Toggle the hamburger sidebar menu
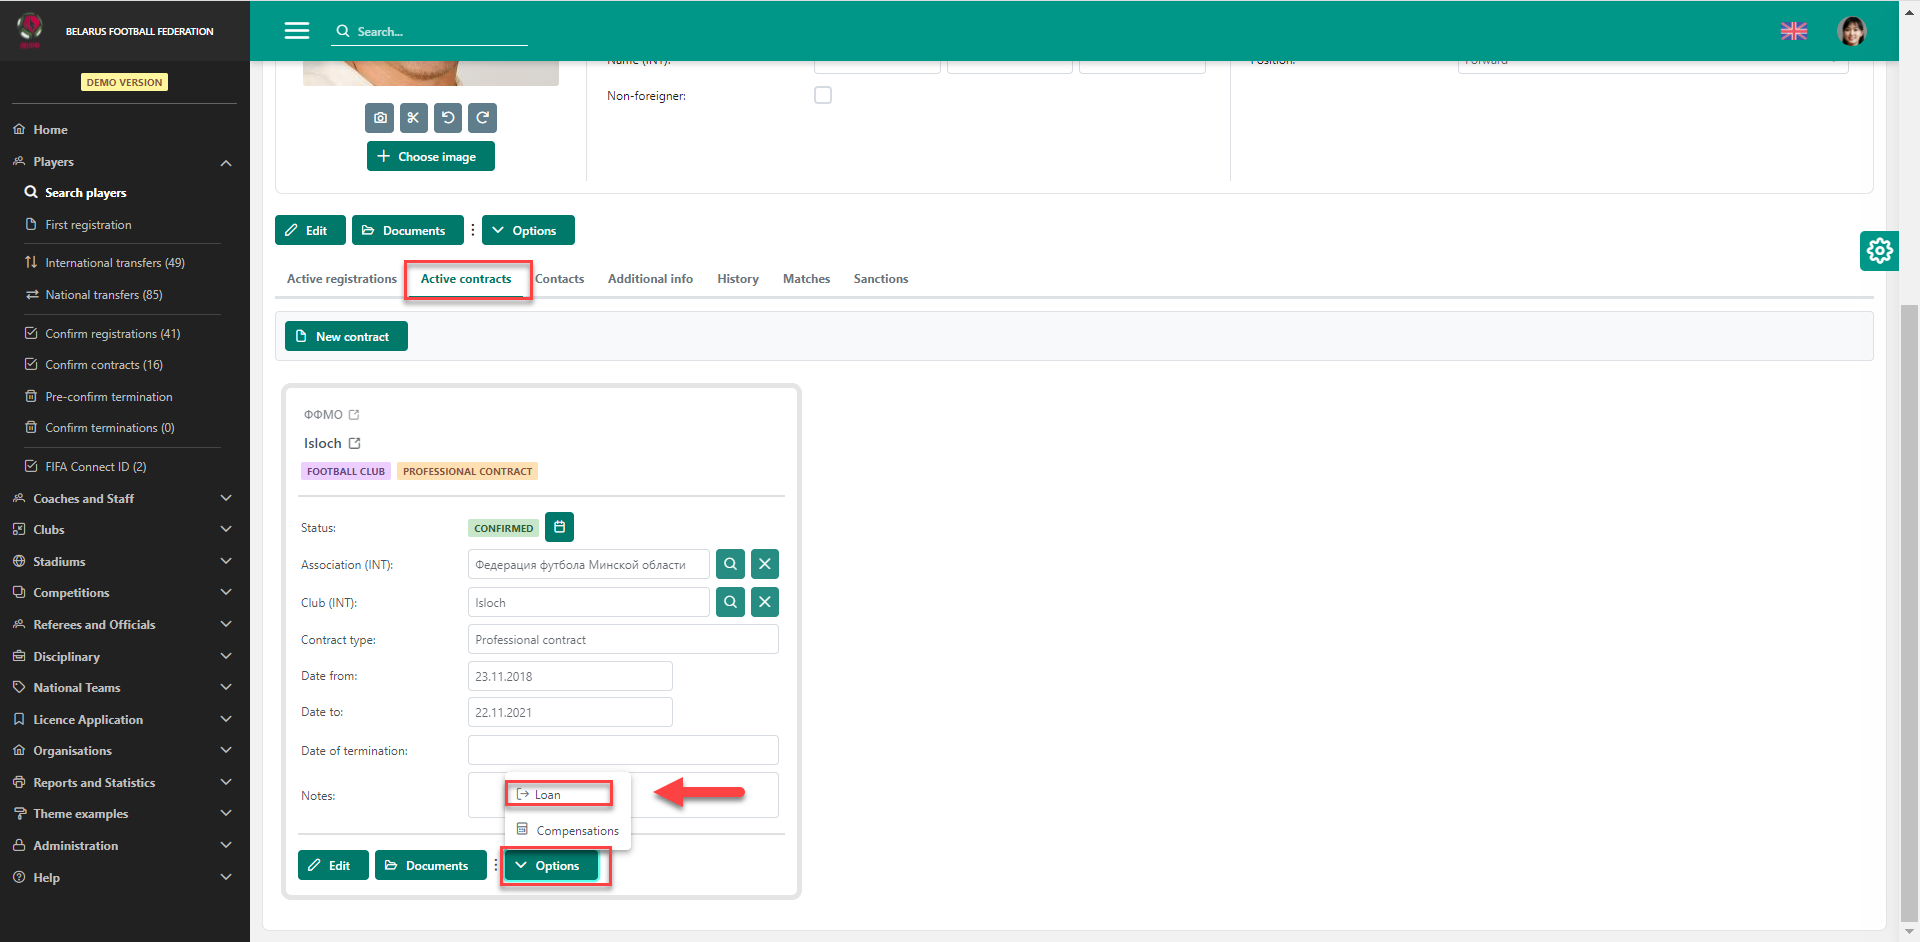The image size is (1920, 942). (x=297, y=31)
